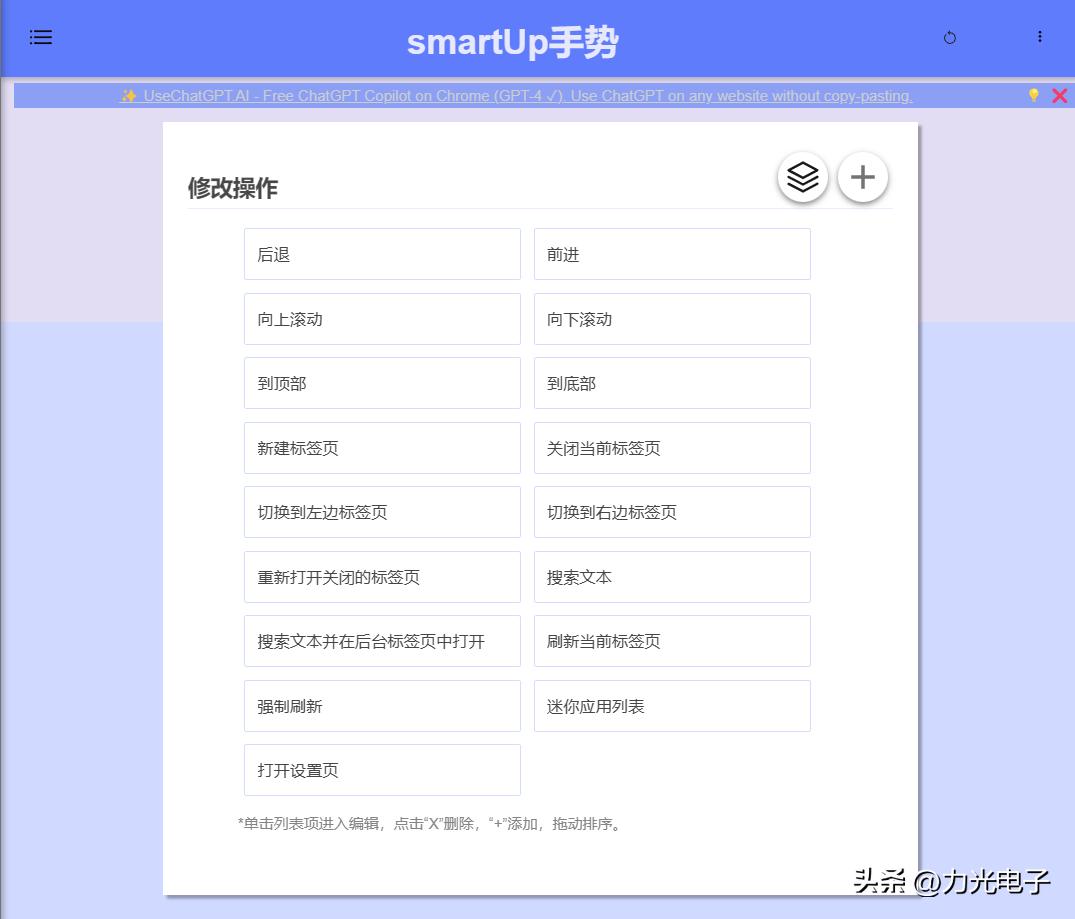Select the 向上滚动 action item
Image resolution: width=1075 pixels, height=919 pixels.
[382, 318]
